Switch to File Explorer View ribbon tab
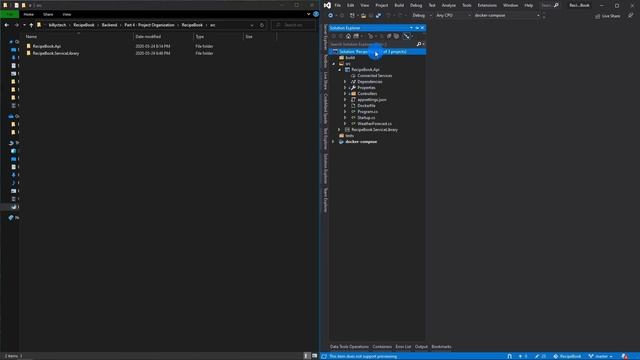This screenshot has width=640, height=360. pyautogui.click(x=67, y=14)
